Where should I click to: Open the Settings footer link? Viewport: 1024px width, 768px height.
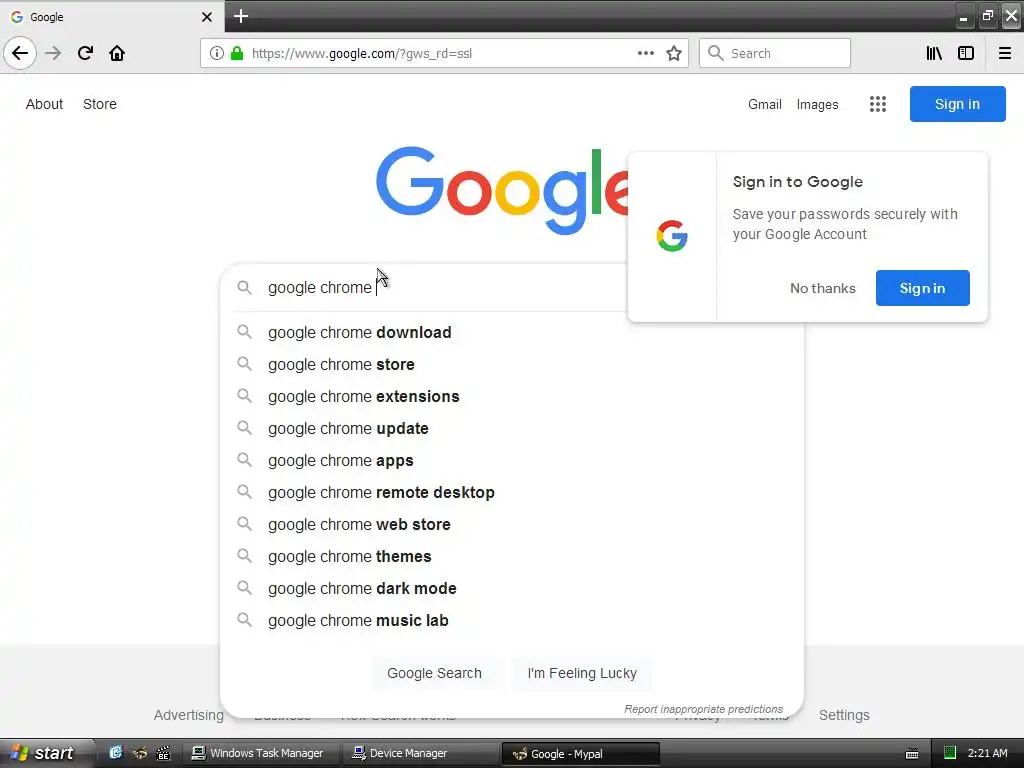tap(844, 715)
